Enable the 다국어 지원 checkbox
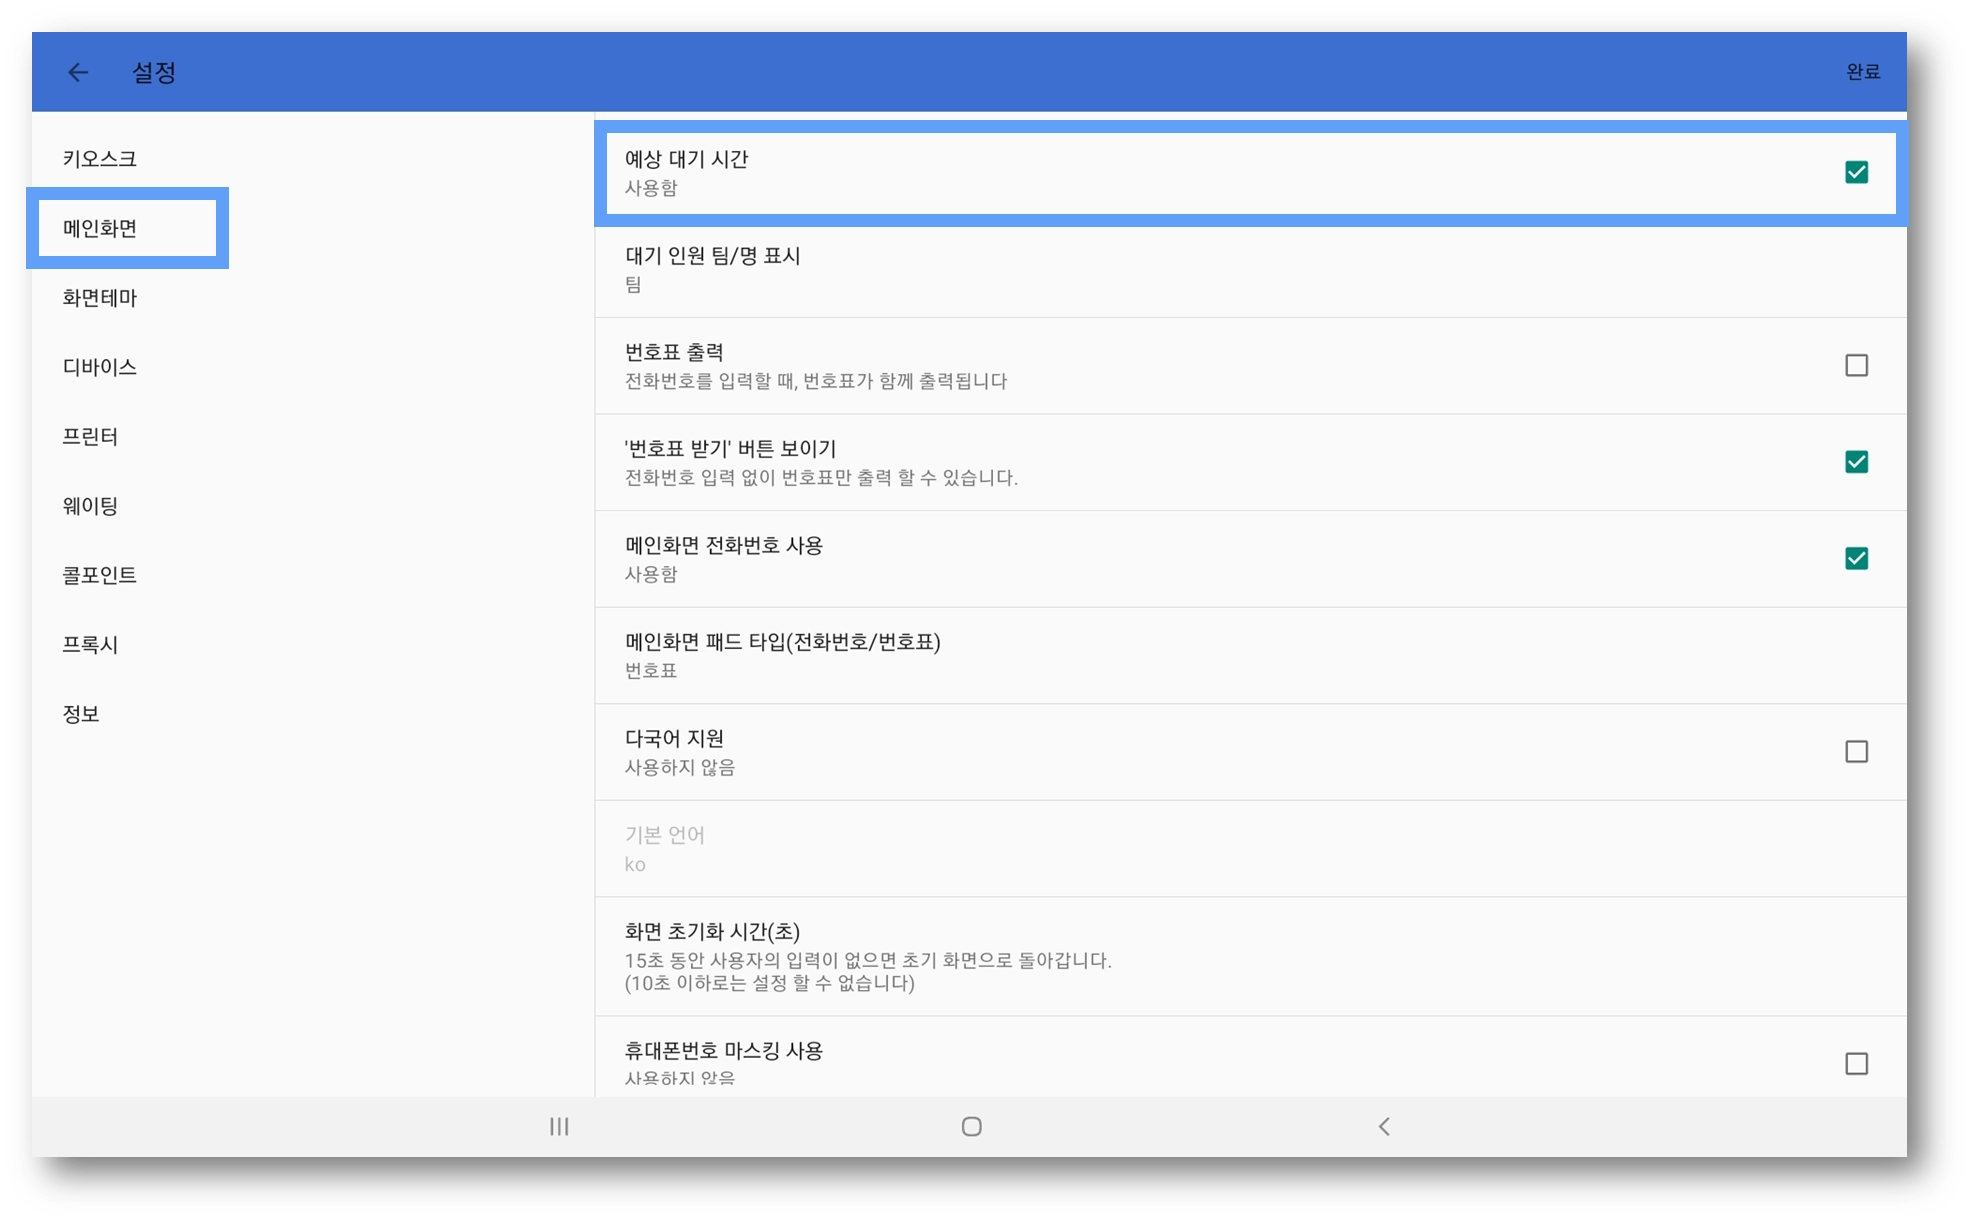 pos(1856,751)
